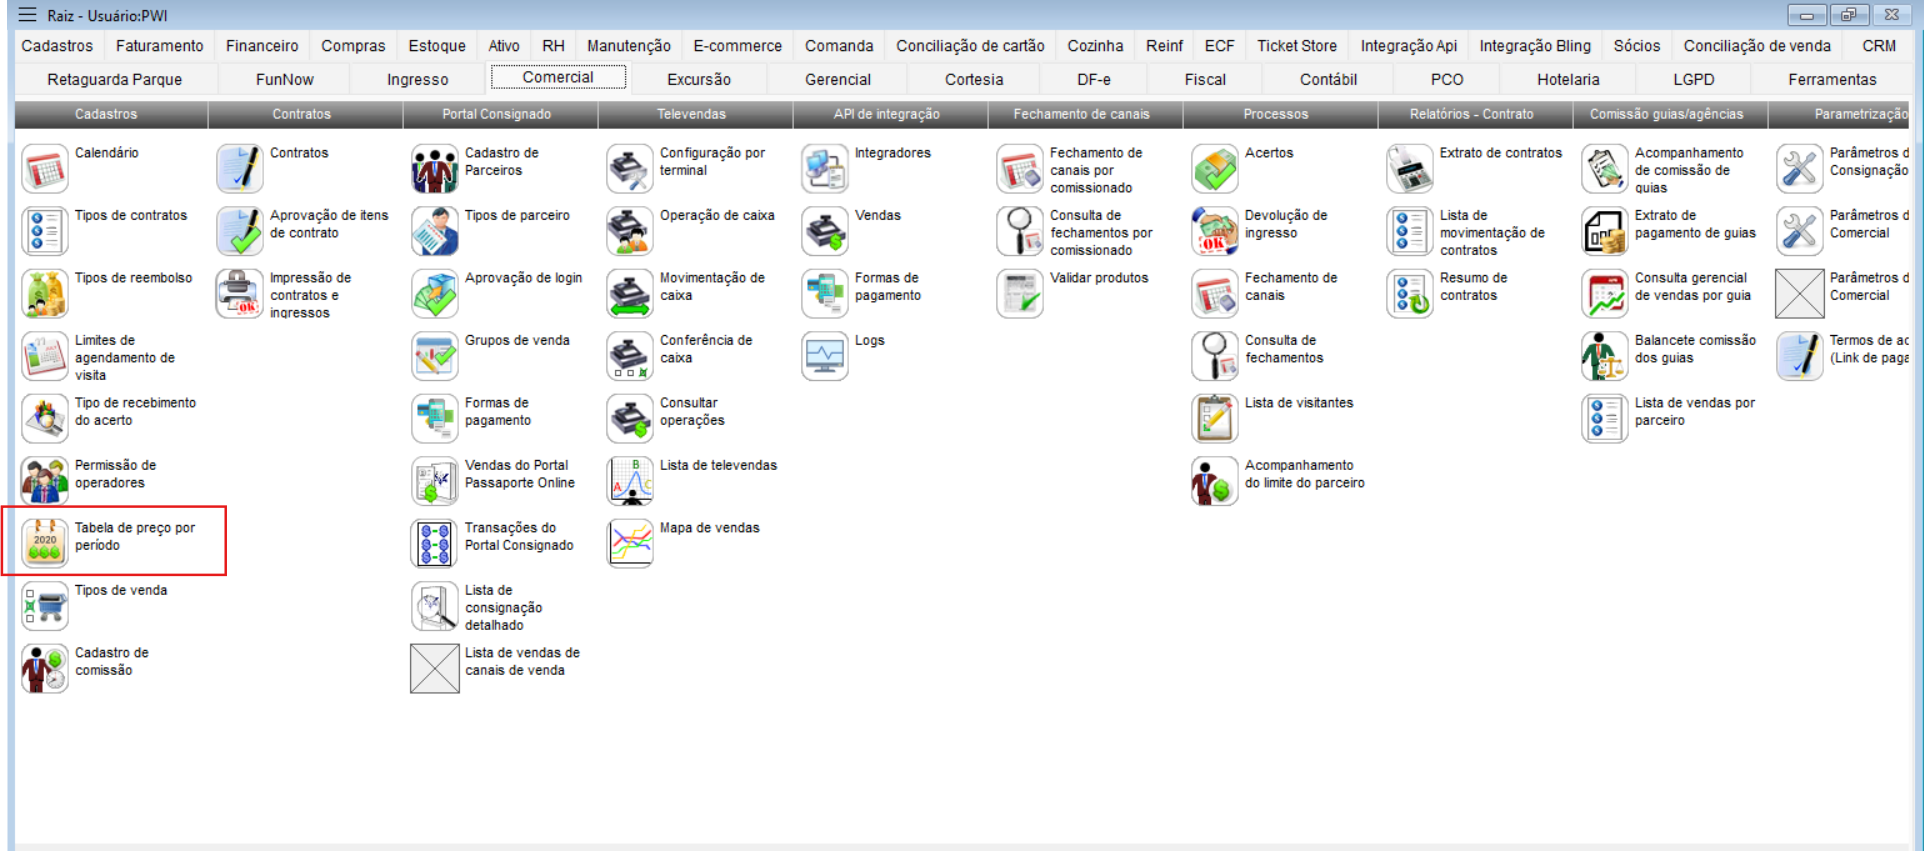The image size is (1924, 851).
Task: Click the Portal Consignado group header
Action: [x=497, y=114]
